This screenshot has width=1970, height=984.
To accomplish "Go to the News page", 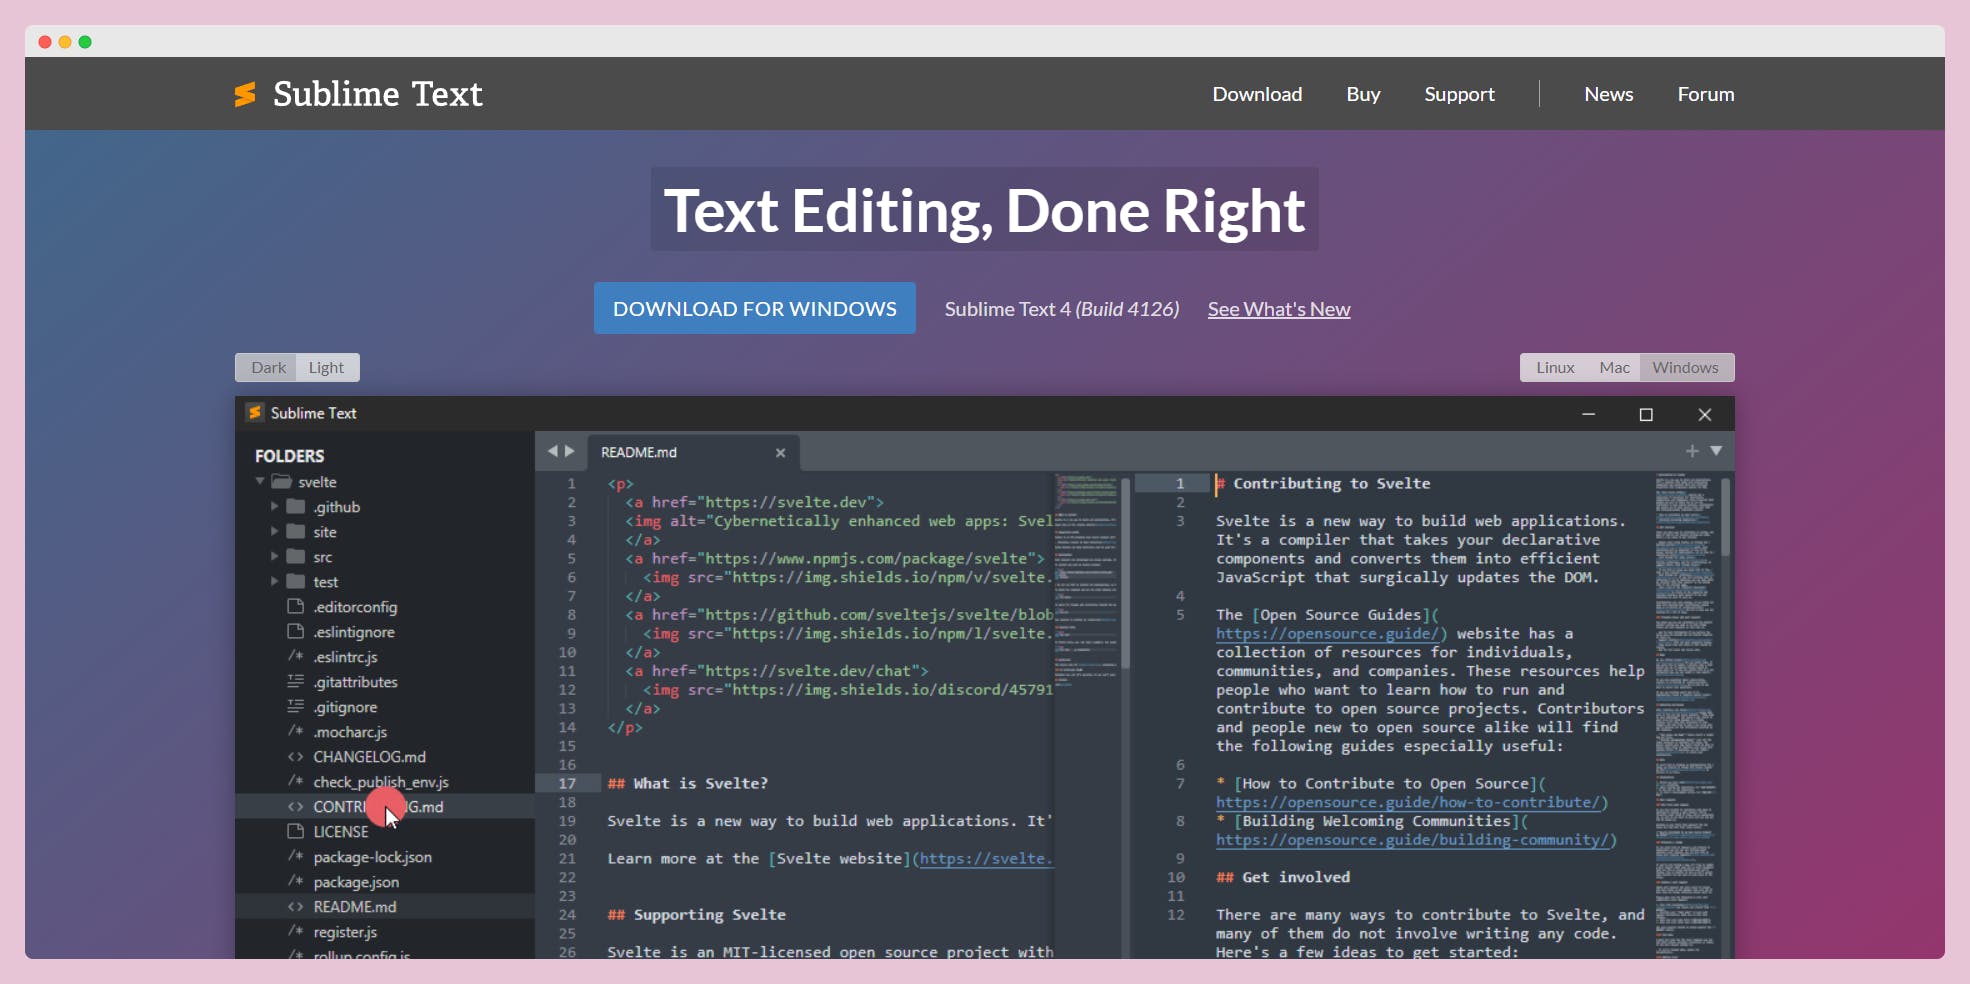I will pos(1608,94).
